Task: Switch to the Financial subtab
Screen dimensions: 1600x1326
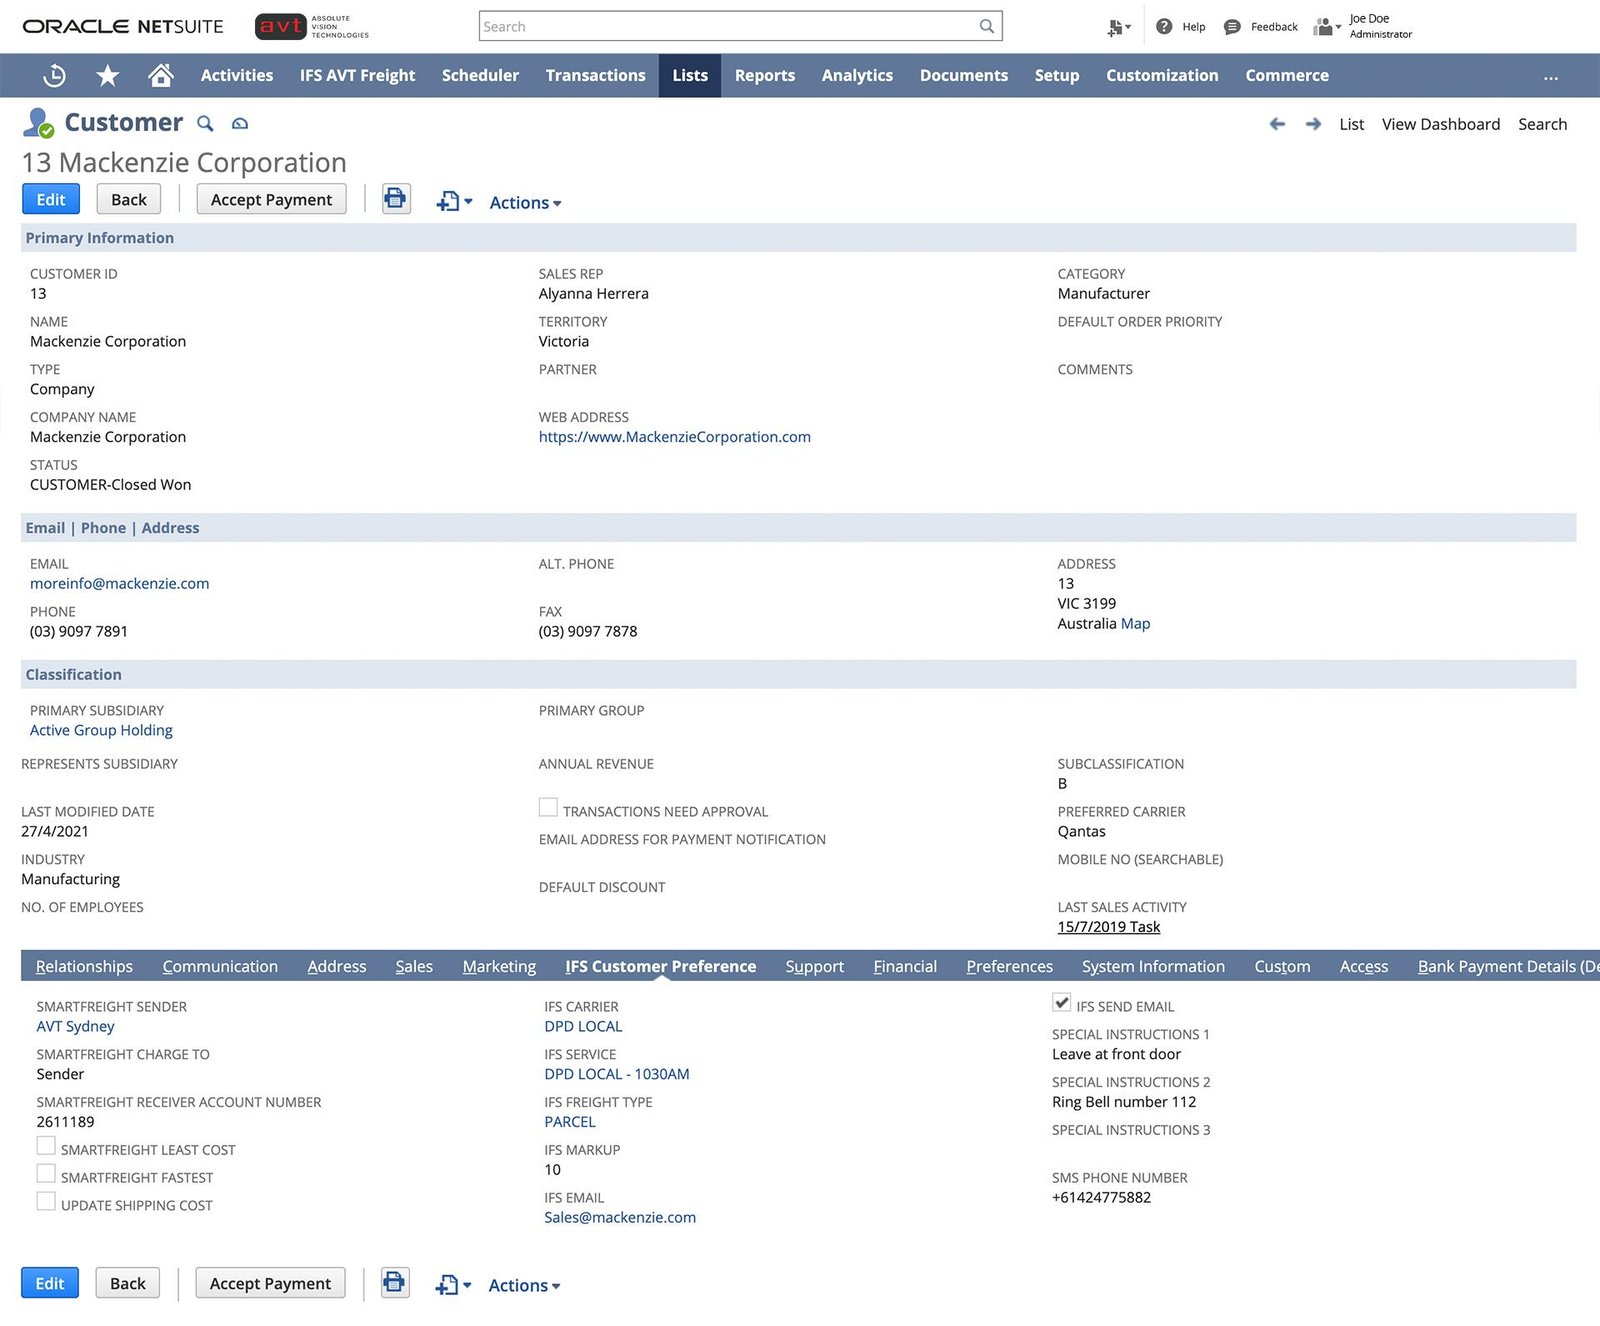Action: (905, 966)
